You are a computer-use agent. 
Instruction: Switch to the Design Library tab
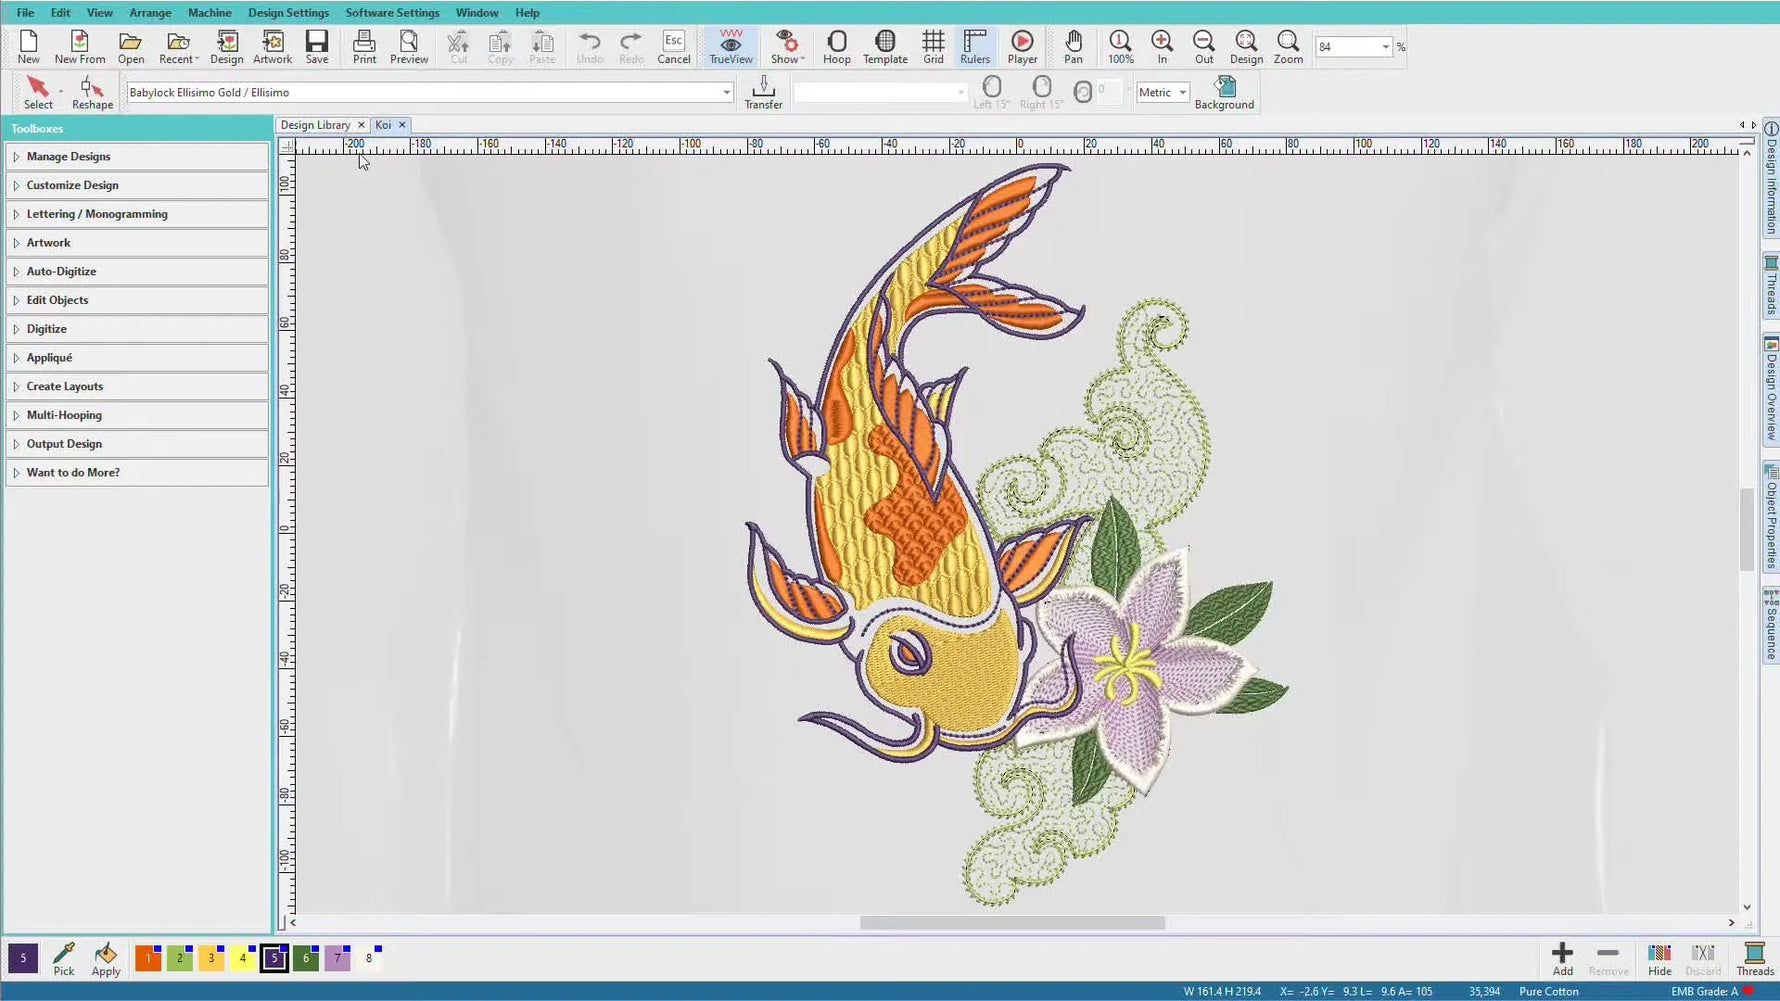click(x=315, y=125)
